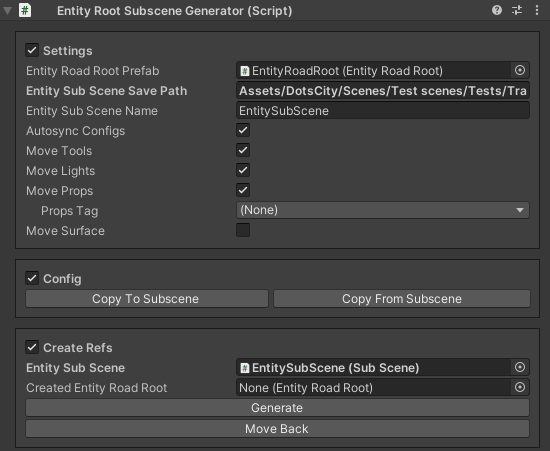Image resolution: width=550 pixels, height=451 pixels.
Task: Open component preset selector icon
Action: point(517,10)
